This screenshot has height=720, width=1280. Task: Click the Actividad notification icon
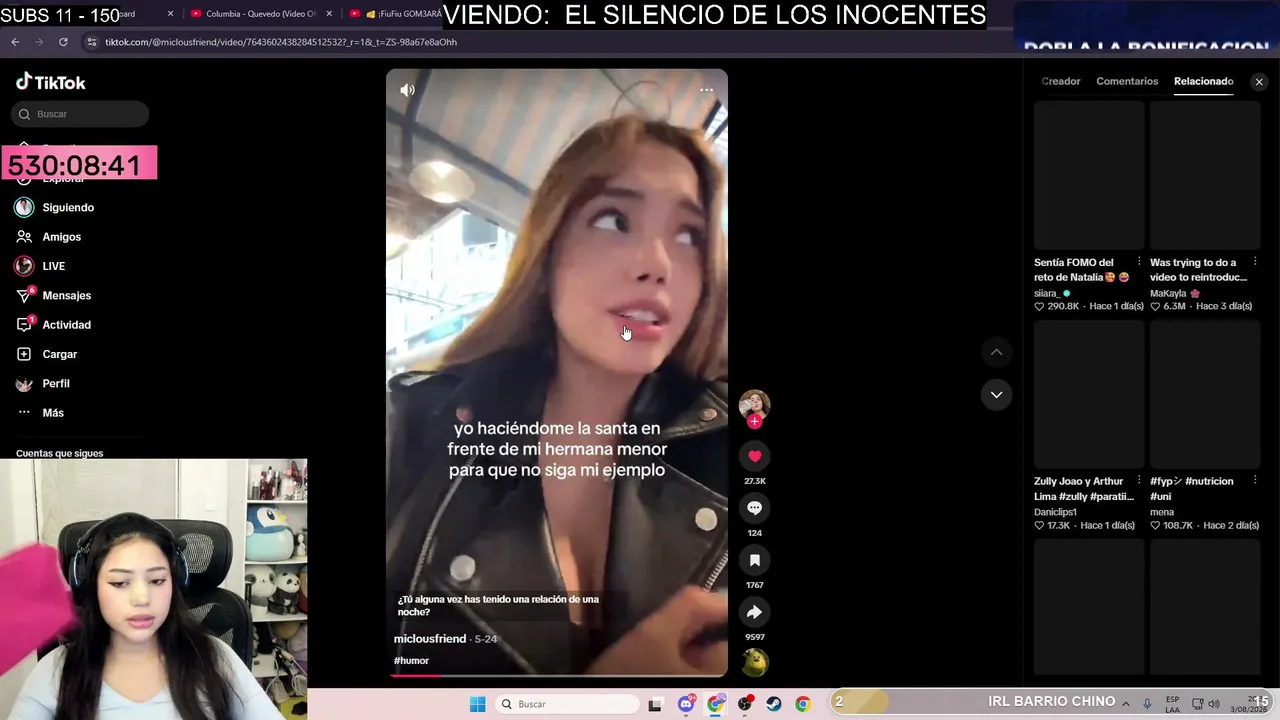click(24, 325)
